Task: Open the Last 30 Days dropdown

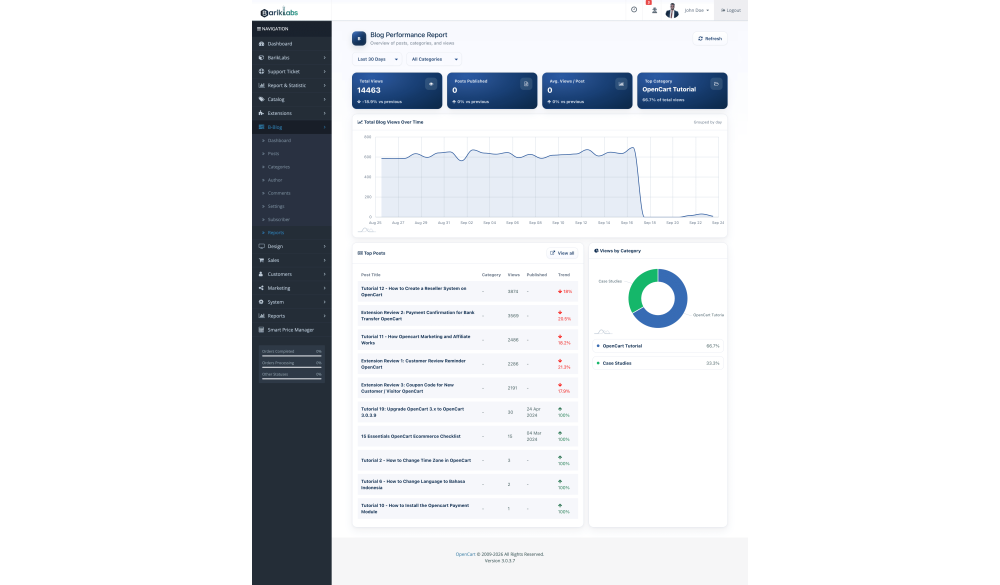Action: [377, 59]
